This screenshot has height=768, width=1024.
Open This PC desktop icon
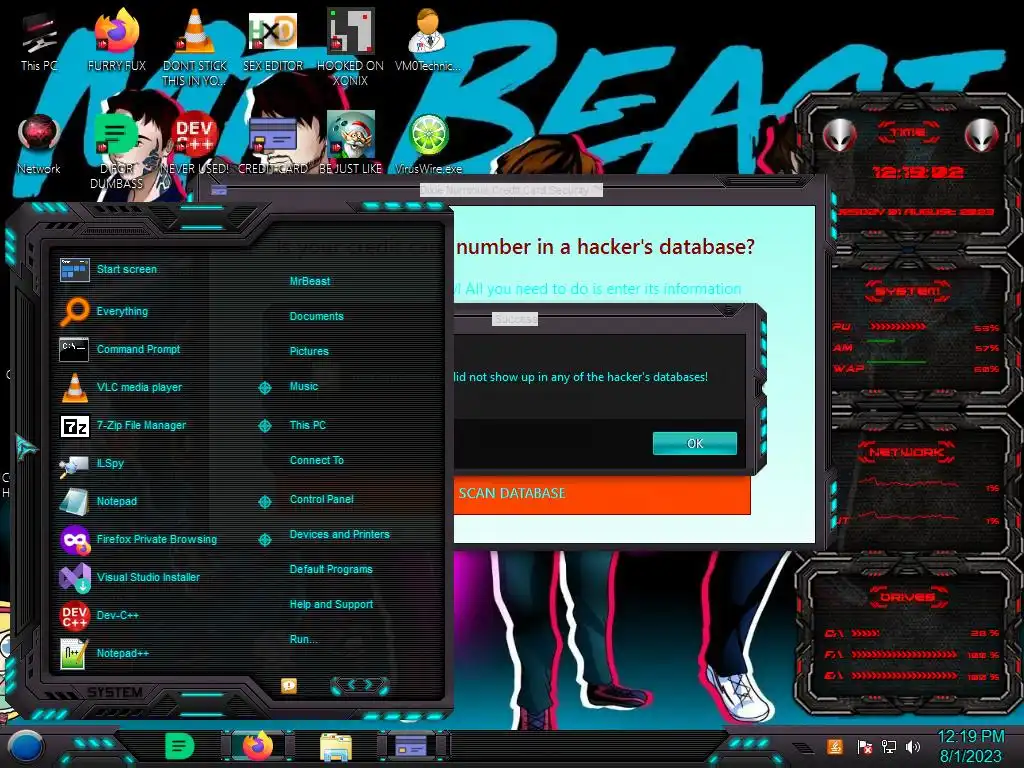pyautogui.click(x=39, y=40)
